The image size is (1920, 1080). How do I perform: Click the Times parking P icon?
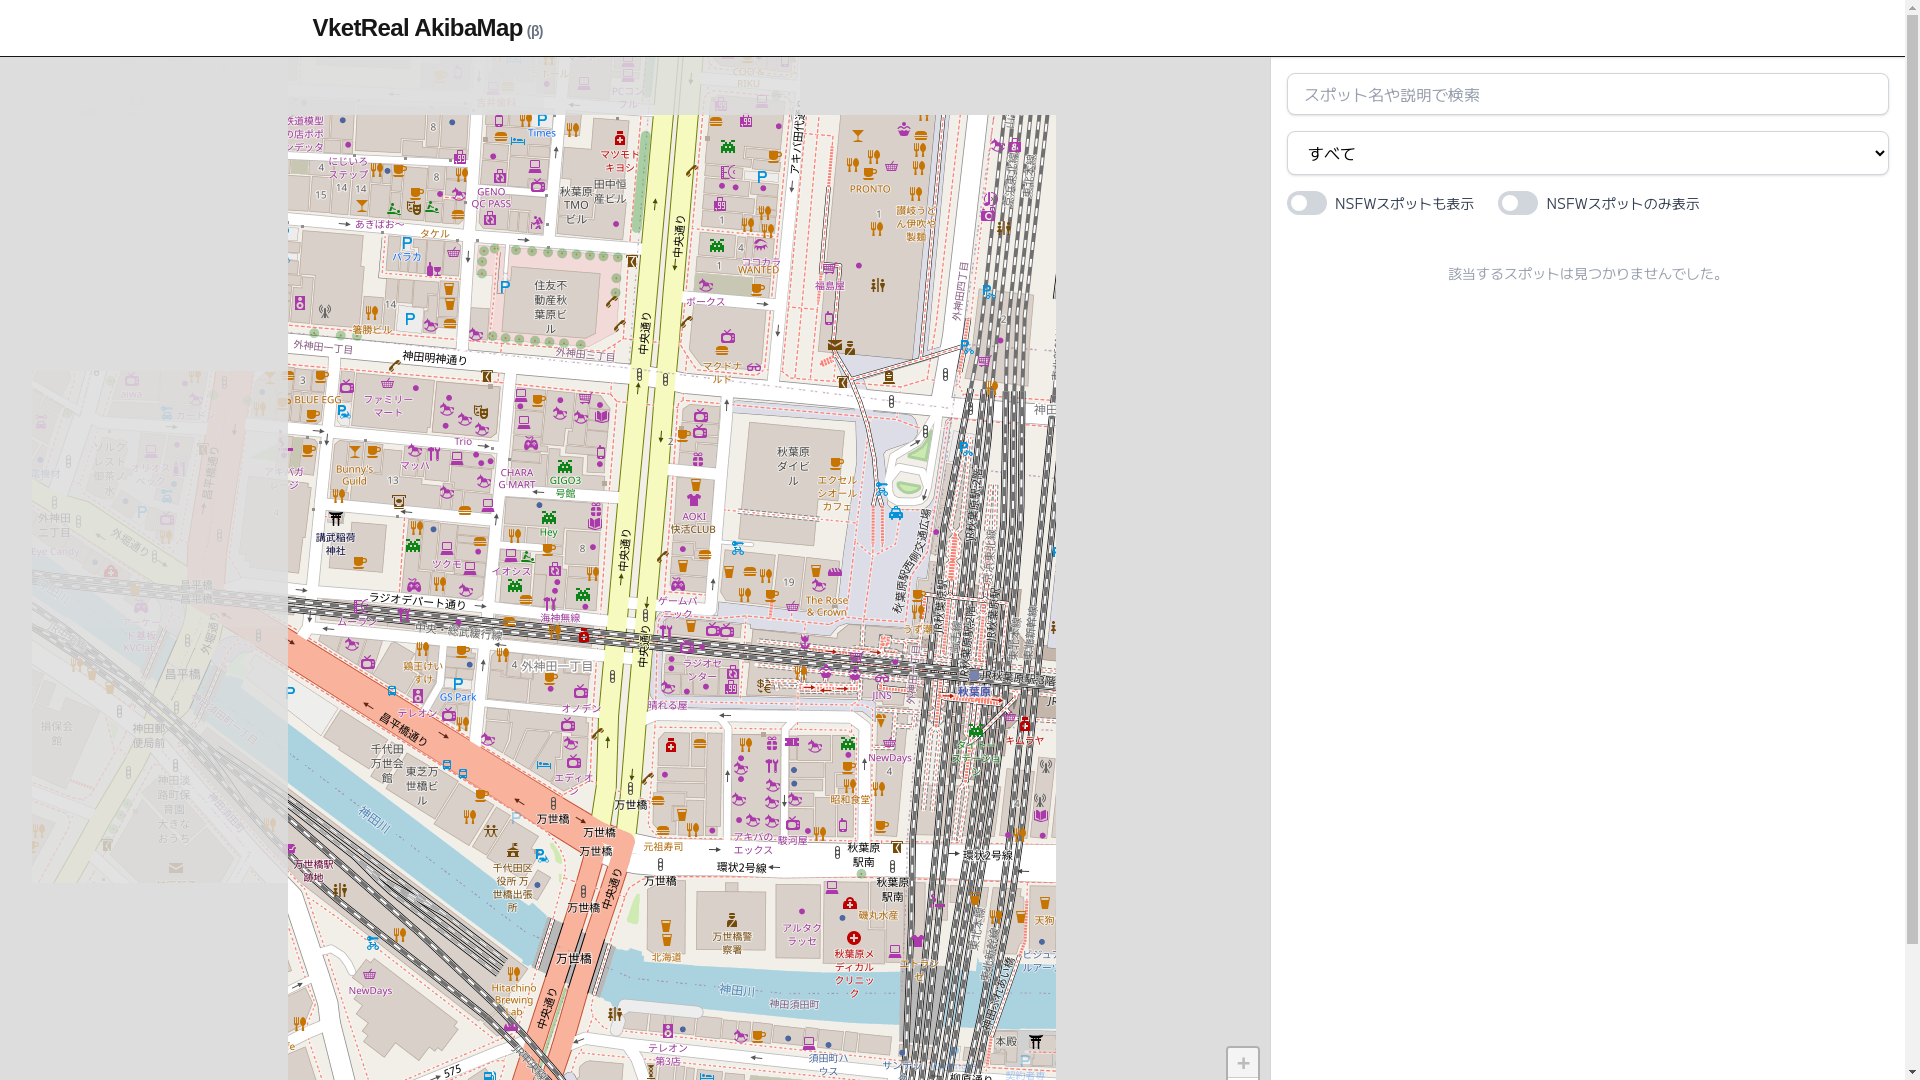coord(542,119)
